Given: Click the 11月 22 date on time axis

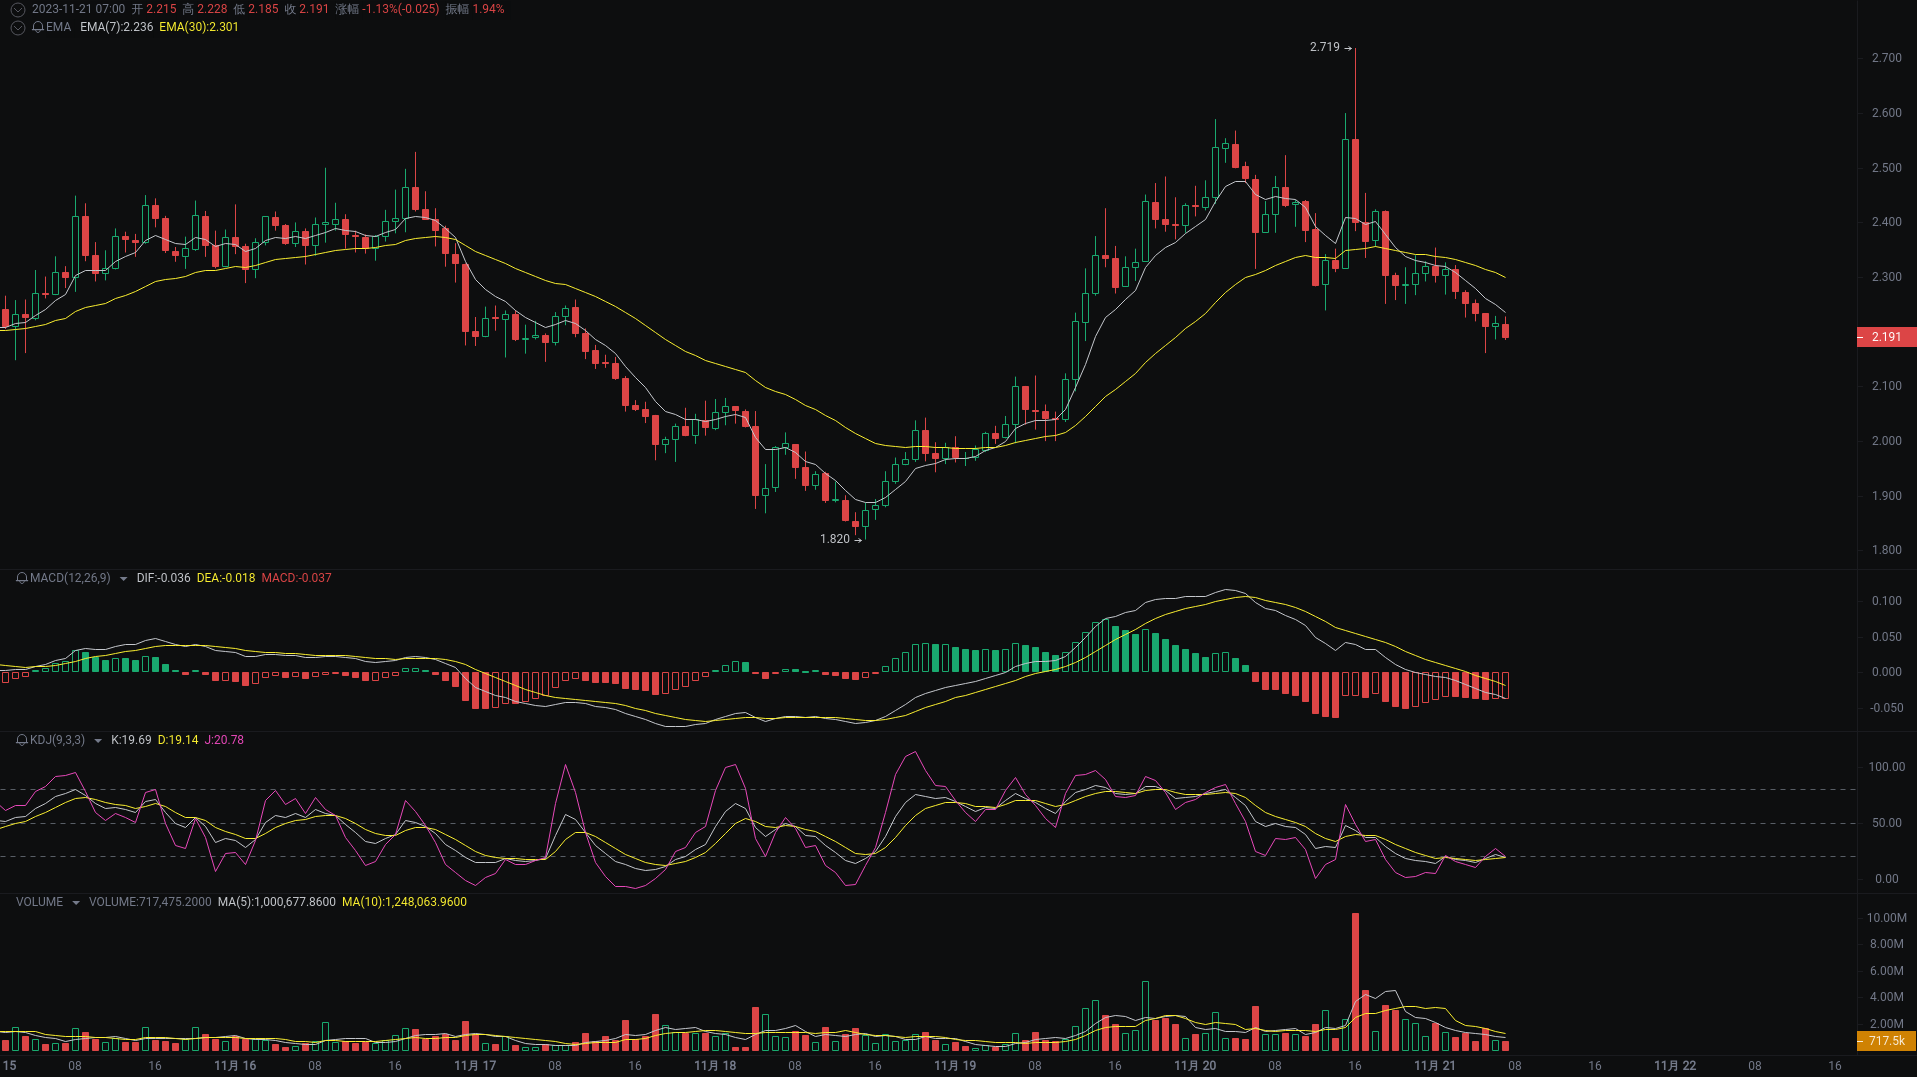Looking at the screenshot, I should click(x=1675, y=1066).
